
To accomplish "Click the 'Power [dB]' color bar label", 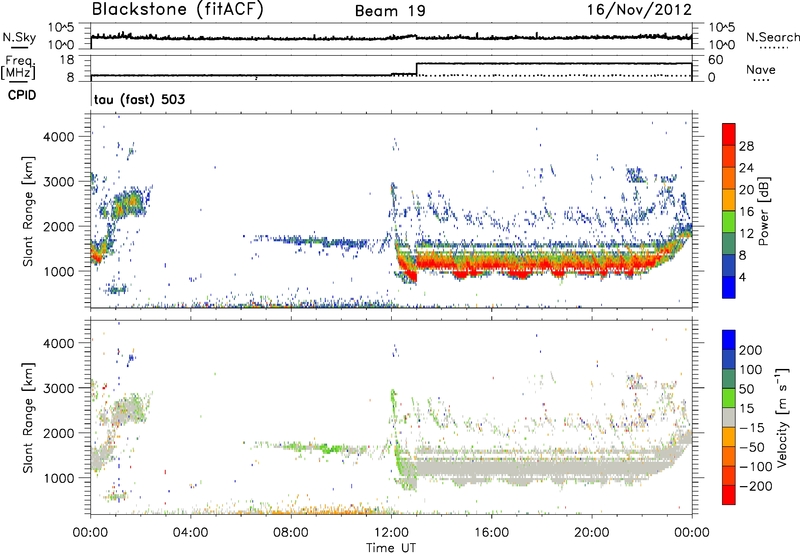I will [x=763, y=211].
